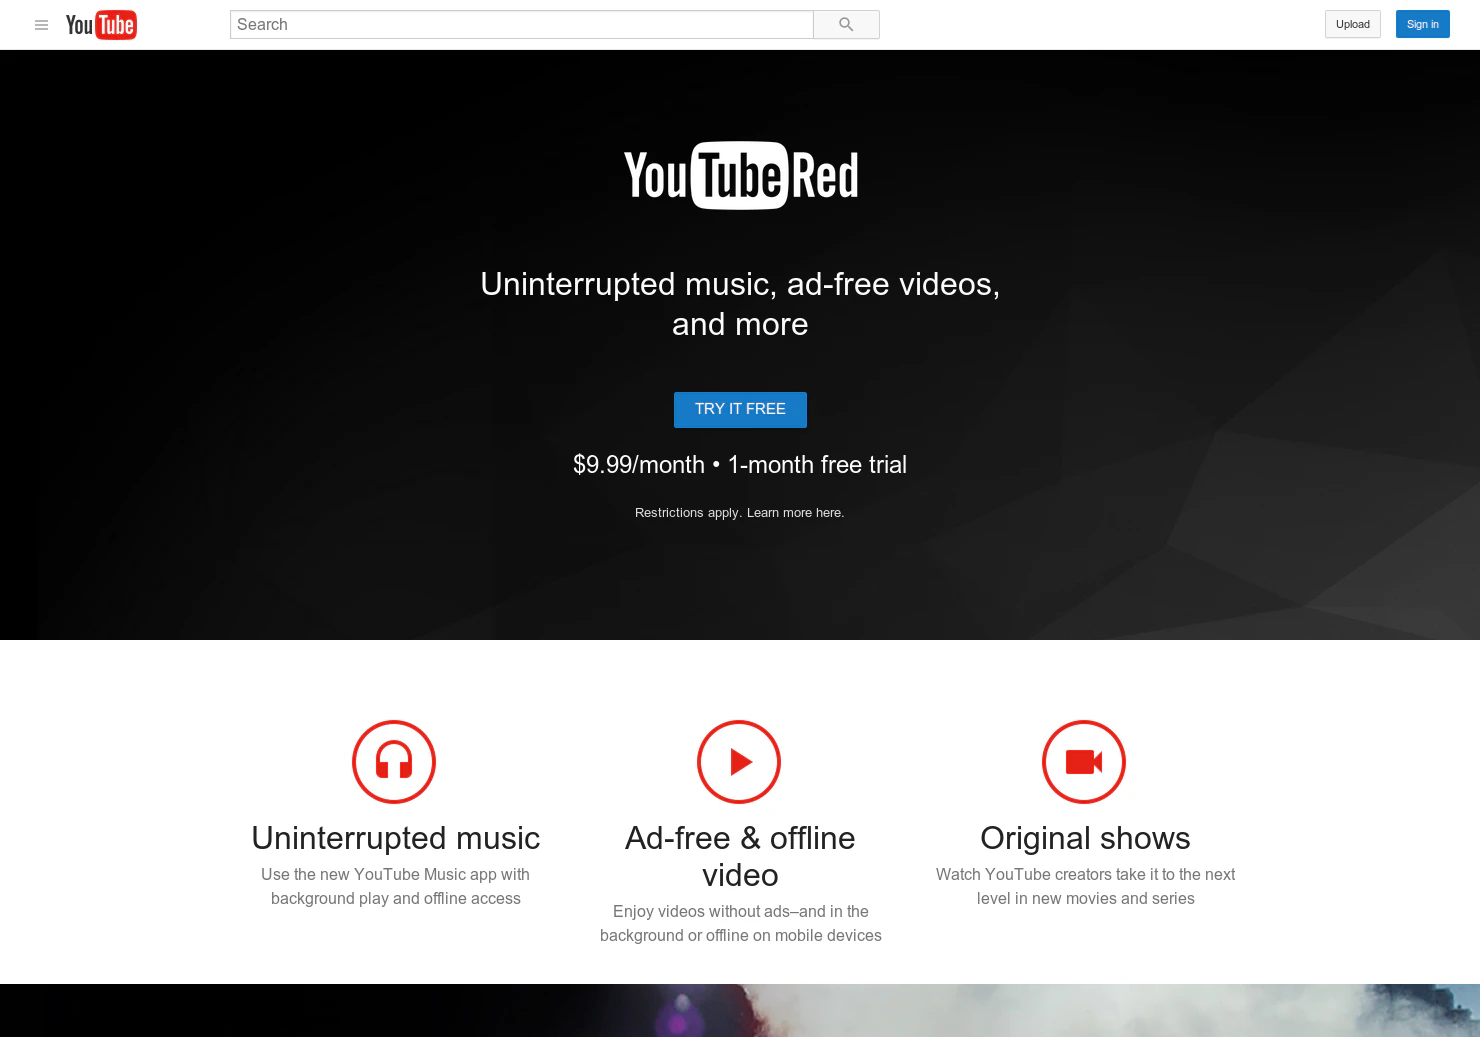This screenshot has width=1480, height=1037.
Task: Click 'Watch YouTube creators' description text
Action: tap(1085, 886)
